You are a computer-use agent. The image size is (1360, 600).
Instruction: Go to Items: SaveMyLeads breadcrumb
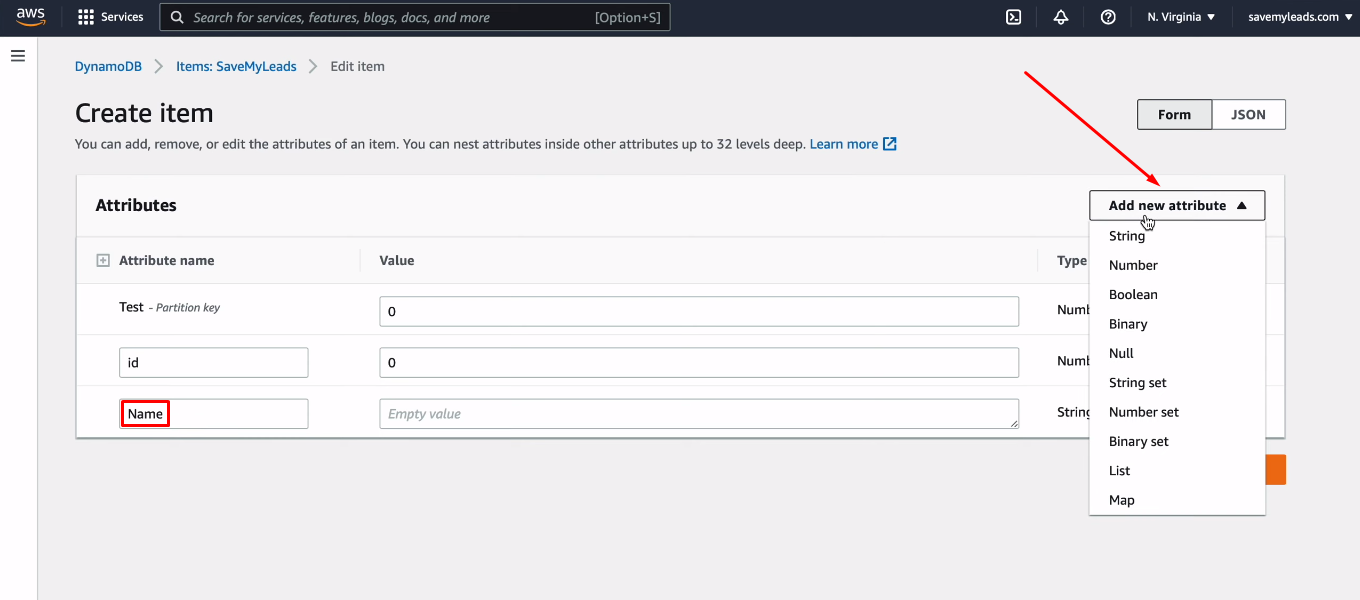pos(236,66)
